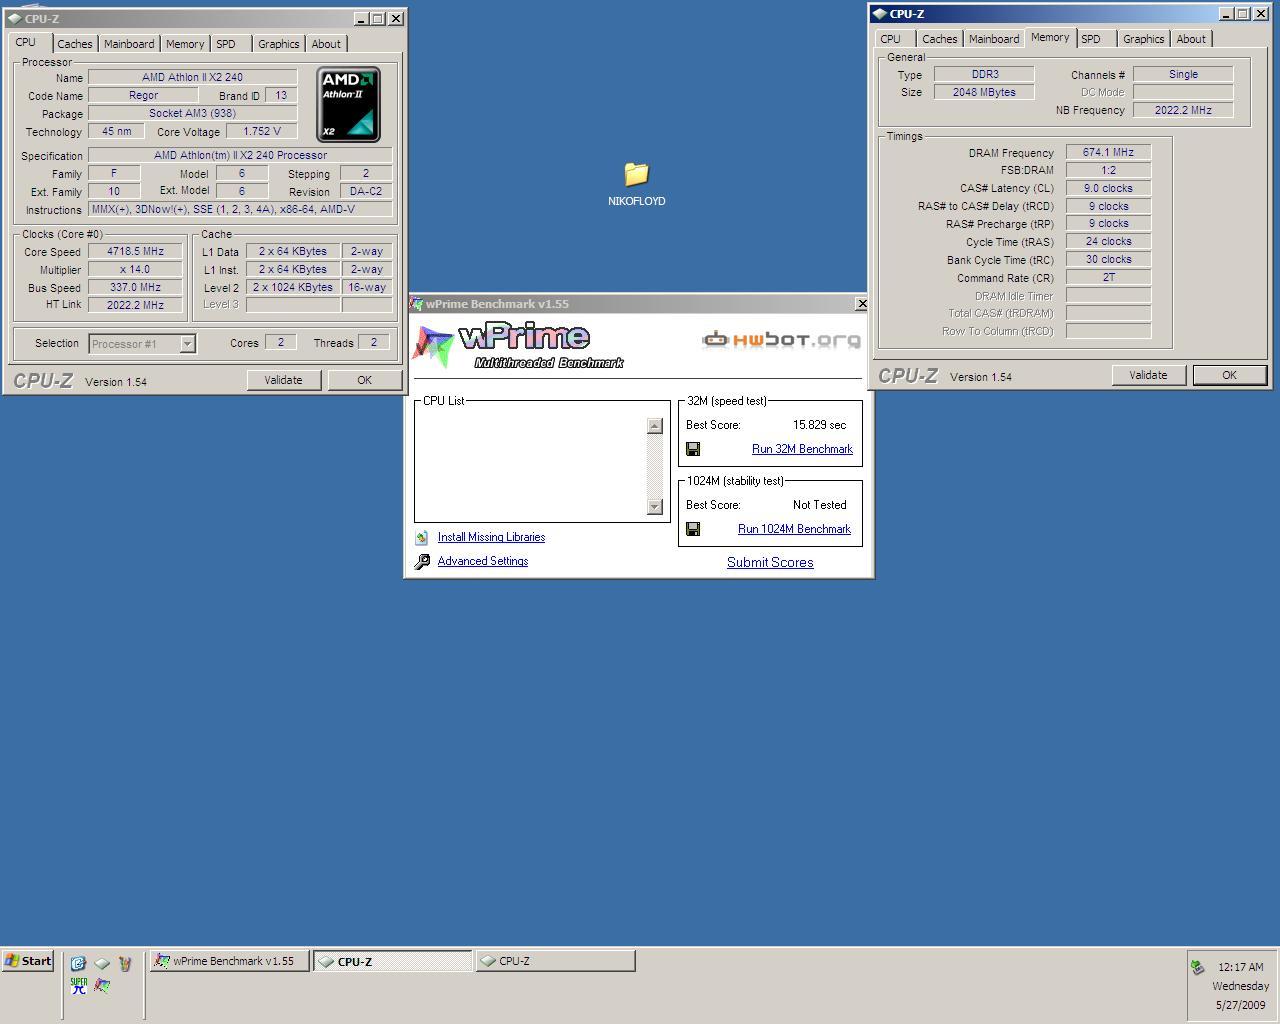Image resolution: width=1280 pixels, height=1024 pixels.
Task: Click up arrow of CPU List scrollbar
Action: (655, 425)
